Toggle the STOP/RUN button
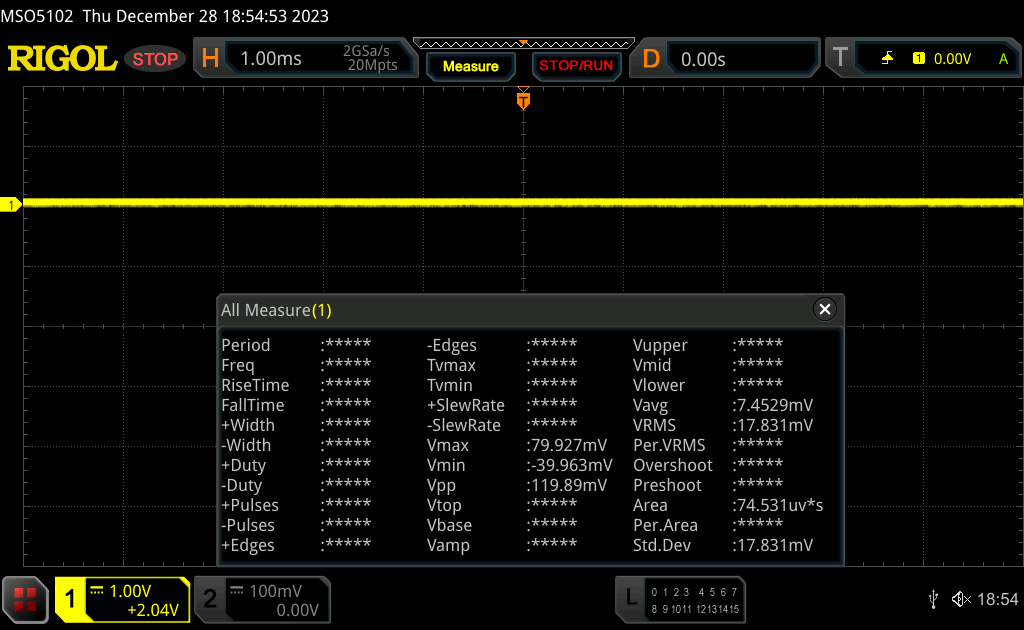Screen dimensions: 1024x630 pyautogui.click(x=576, y=65)
